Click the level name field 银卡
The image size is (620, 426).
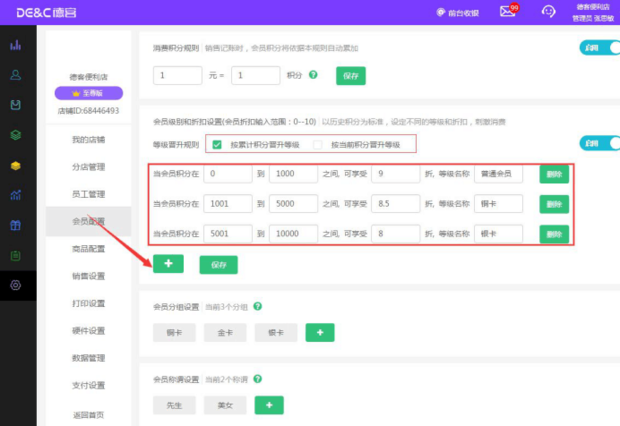(498, 234)
